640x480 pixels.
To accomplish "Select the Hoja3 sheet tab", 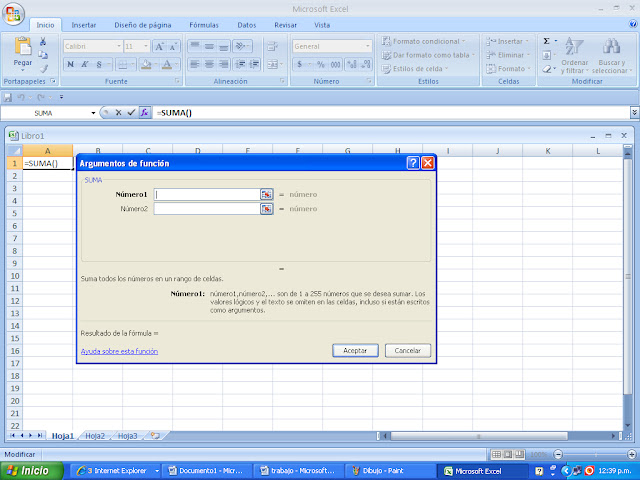I will pyautogui.click(x=127, y=436).
